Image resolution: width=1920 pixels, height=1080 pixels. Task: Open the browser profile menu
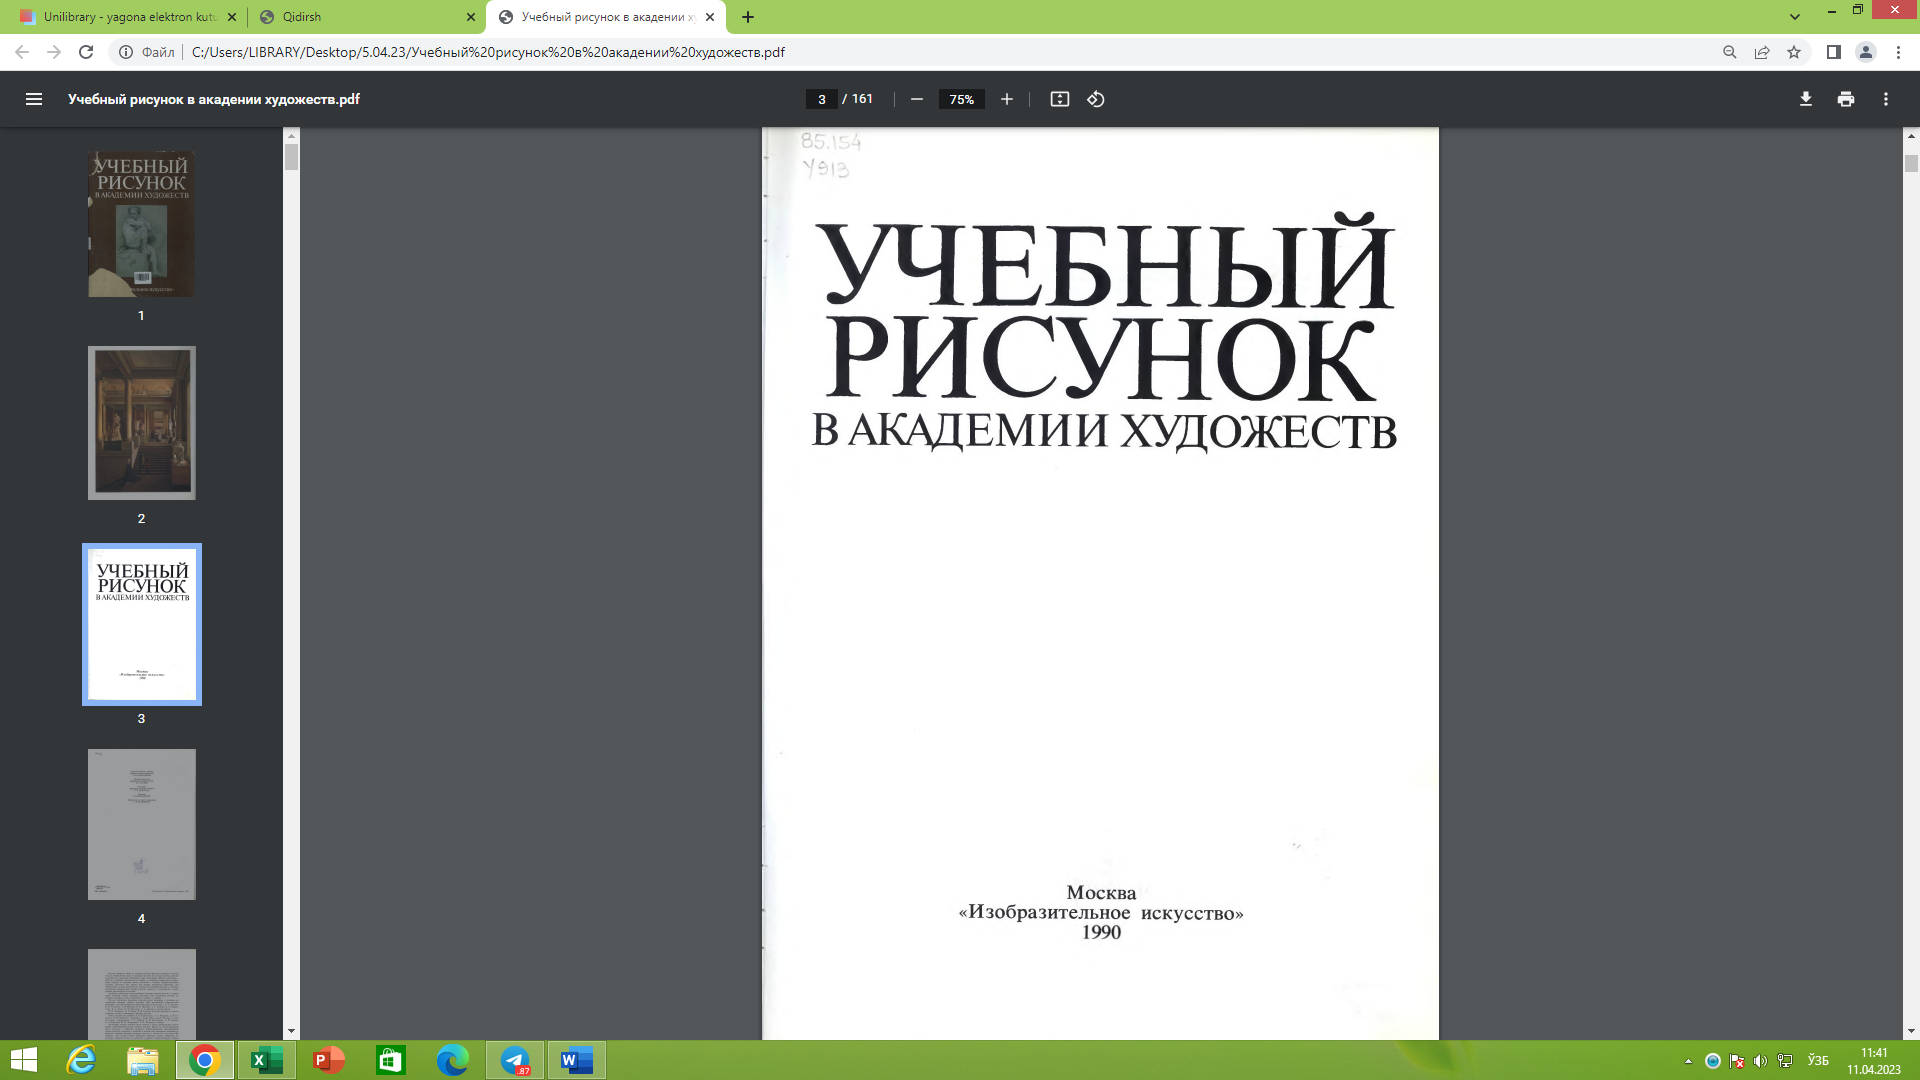click(x=1865, y=52)
